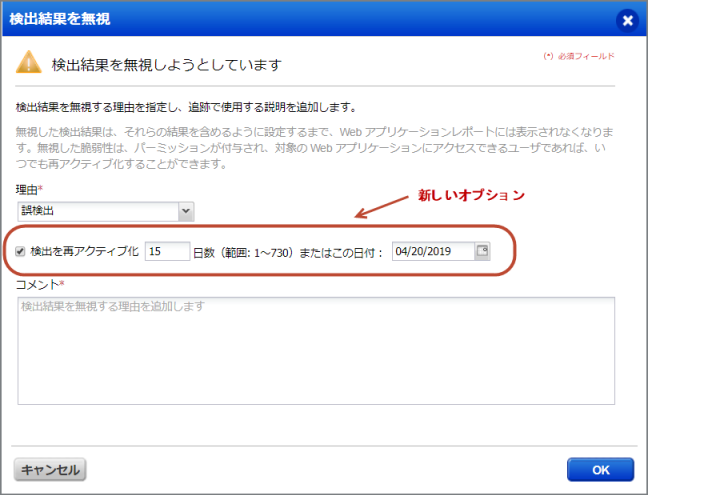Click the 新しいオプション red annotation text

[471, 194]
